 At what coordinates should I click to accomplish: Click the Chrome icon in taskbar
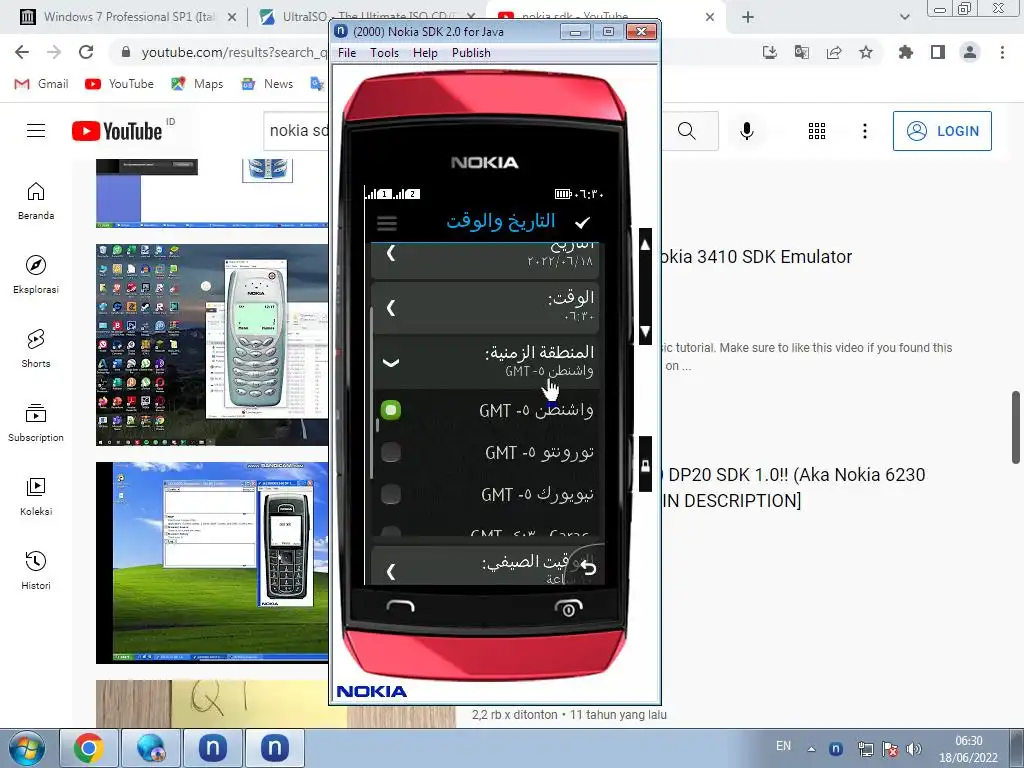(x=88, y=748)
